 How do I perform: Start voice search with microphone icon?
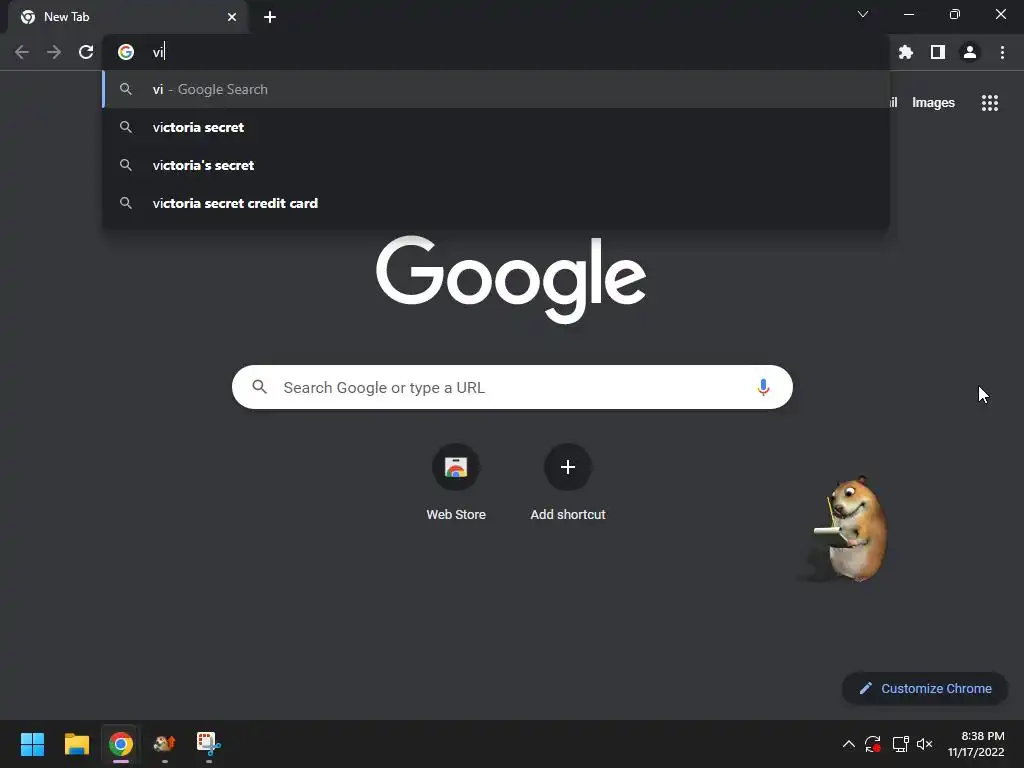click(763, 387)
